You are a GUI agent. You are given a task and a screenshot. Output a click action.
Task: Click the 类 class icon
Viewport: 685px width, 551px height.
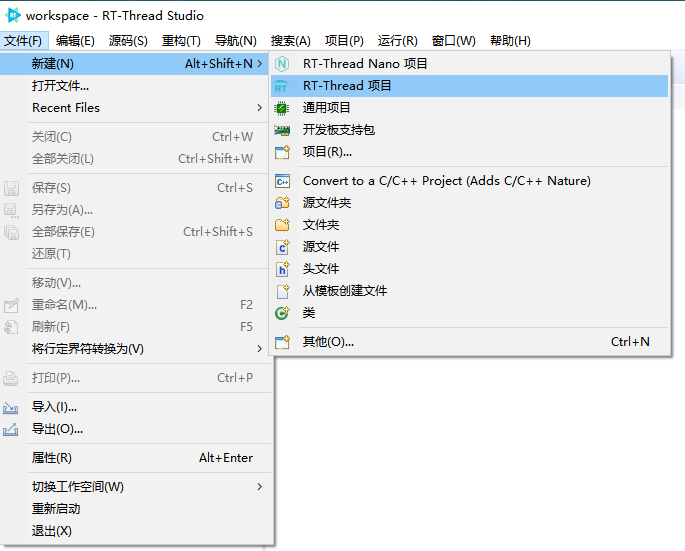[282, 313]
